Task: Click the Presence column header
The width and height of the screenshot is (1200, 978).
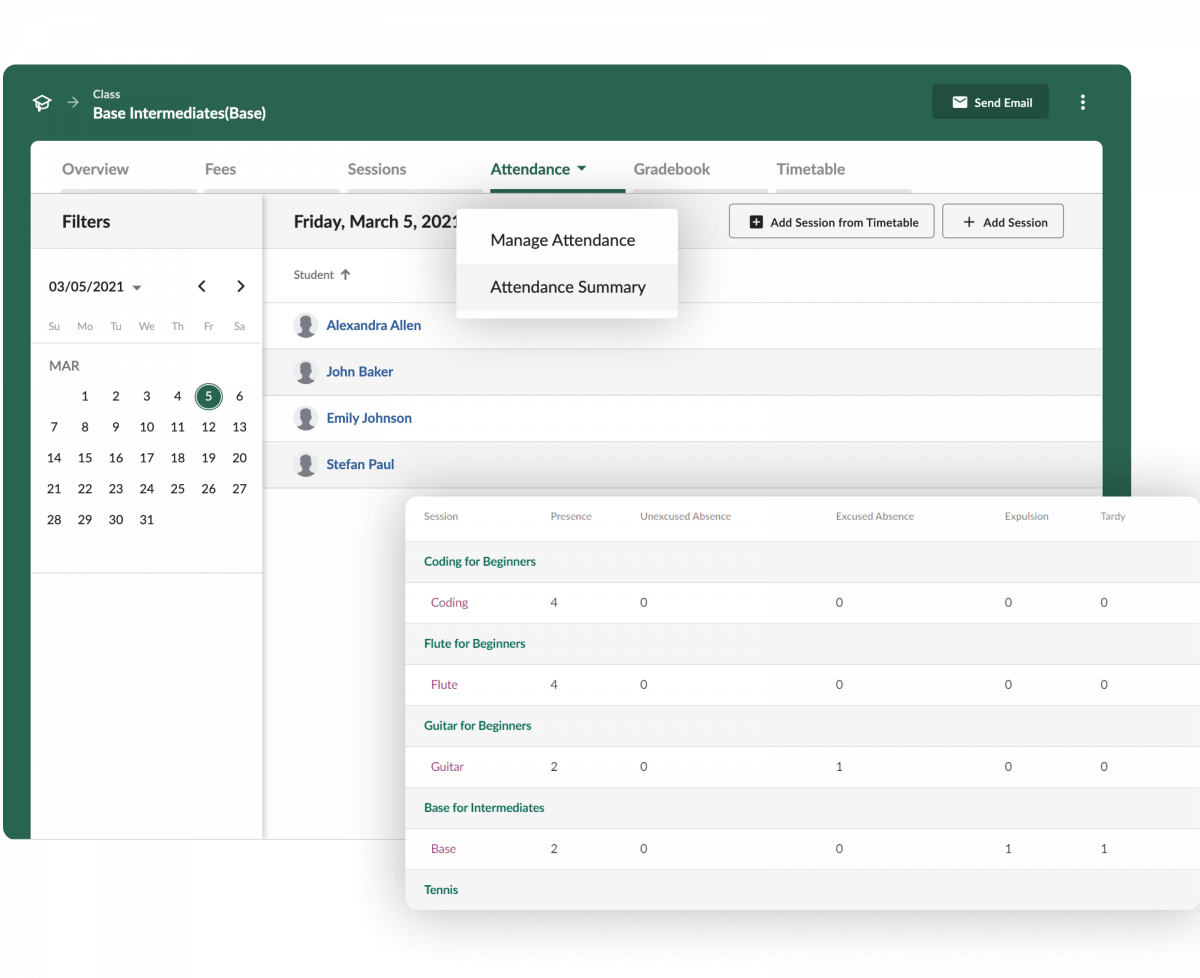Action: [571, 517]
